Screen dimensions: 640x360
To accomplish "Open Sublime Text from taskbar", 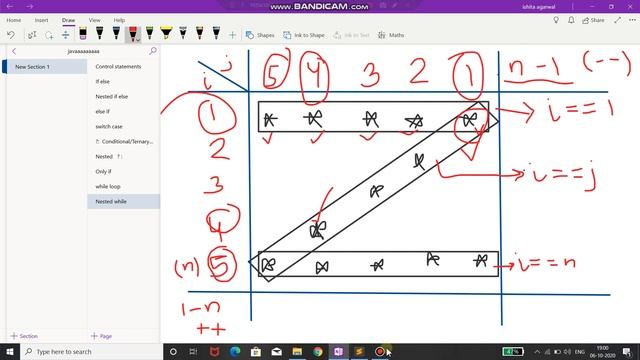I will point(359,351).
